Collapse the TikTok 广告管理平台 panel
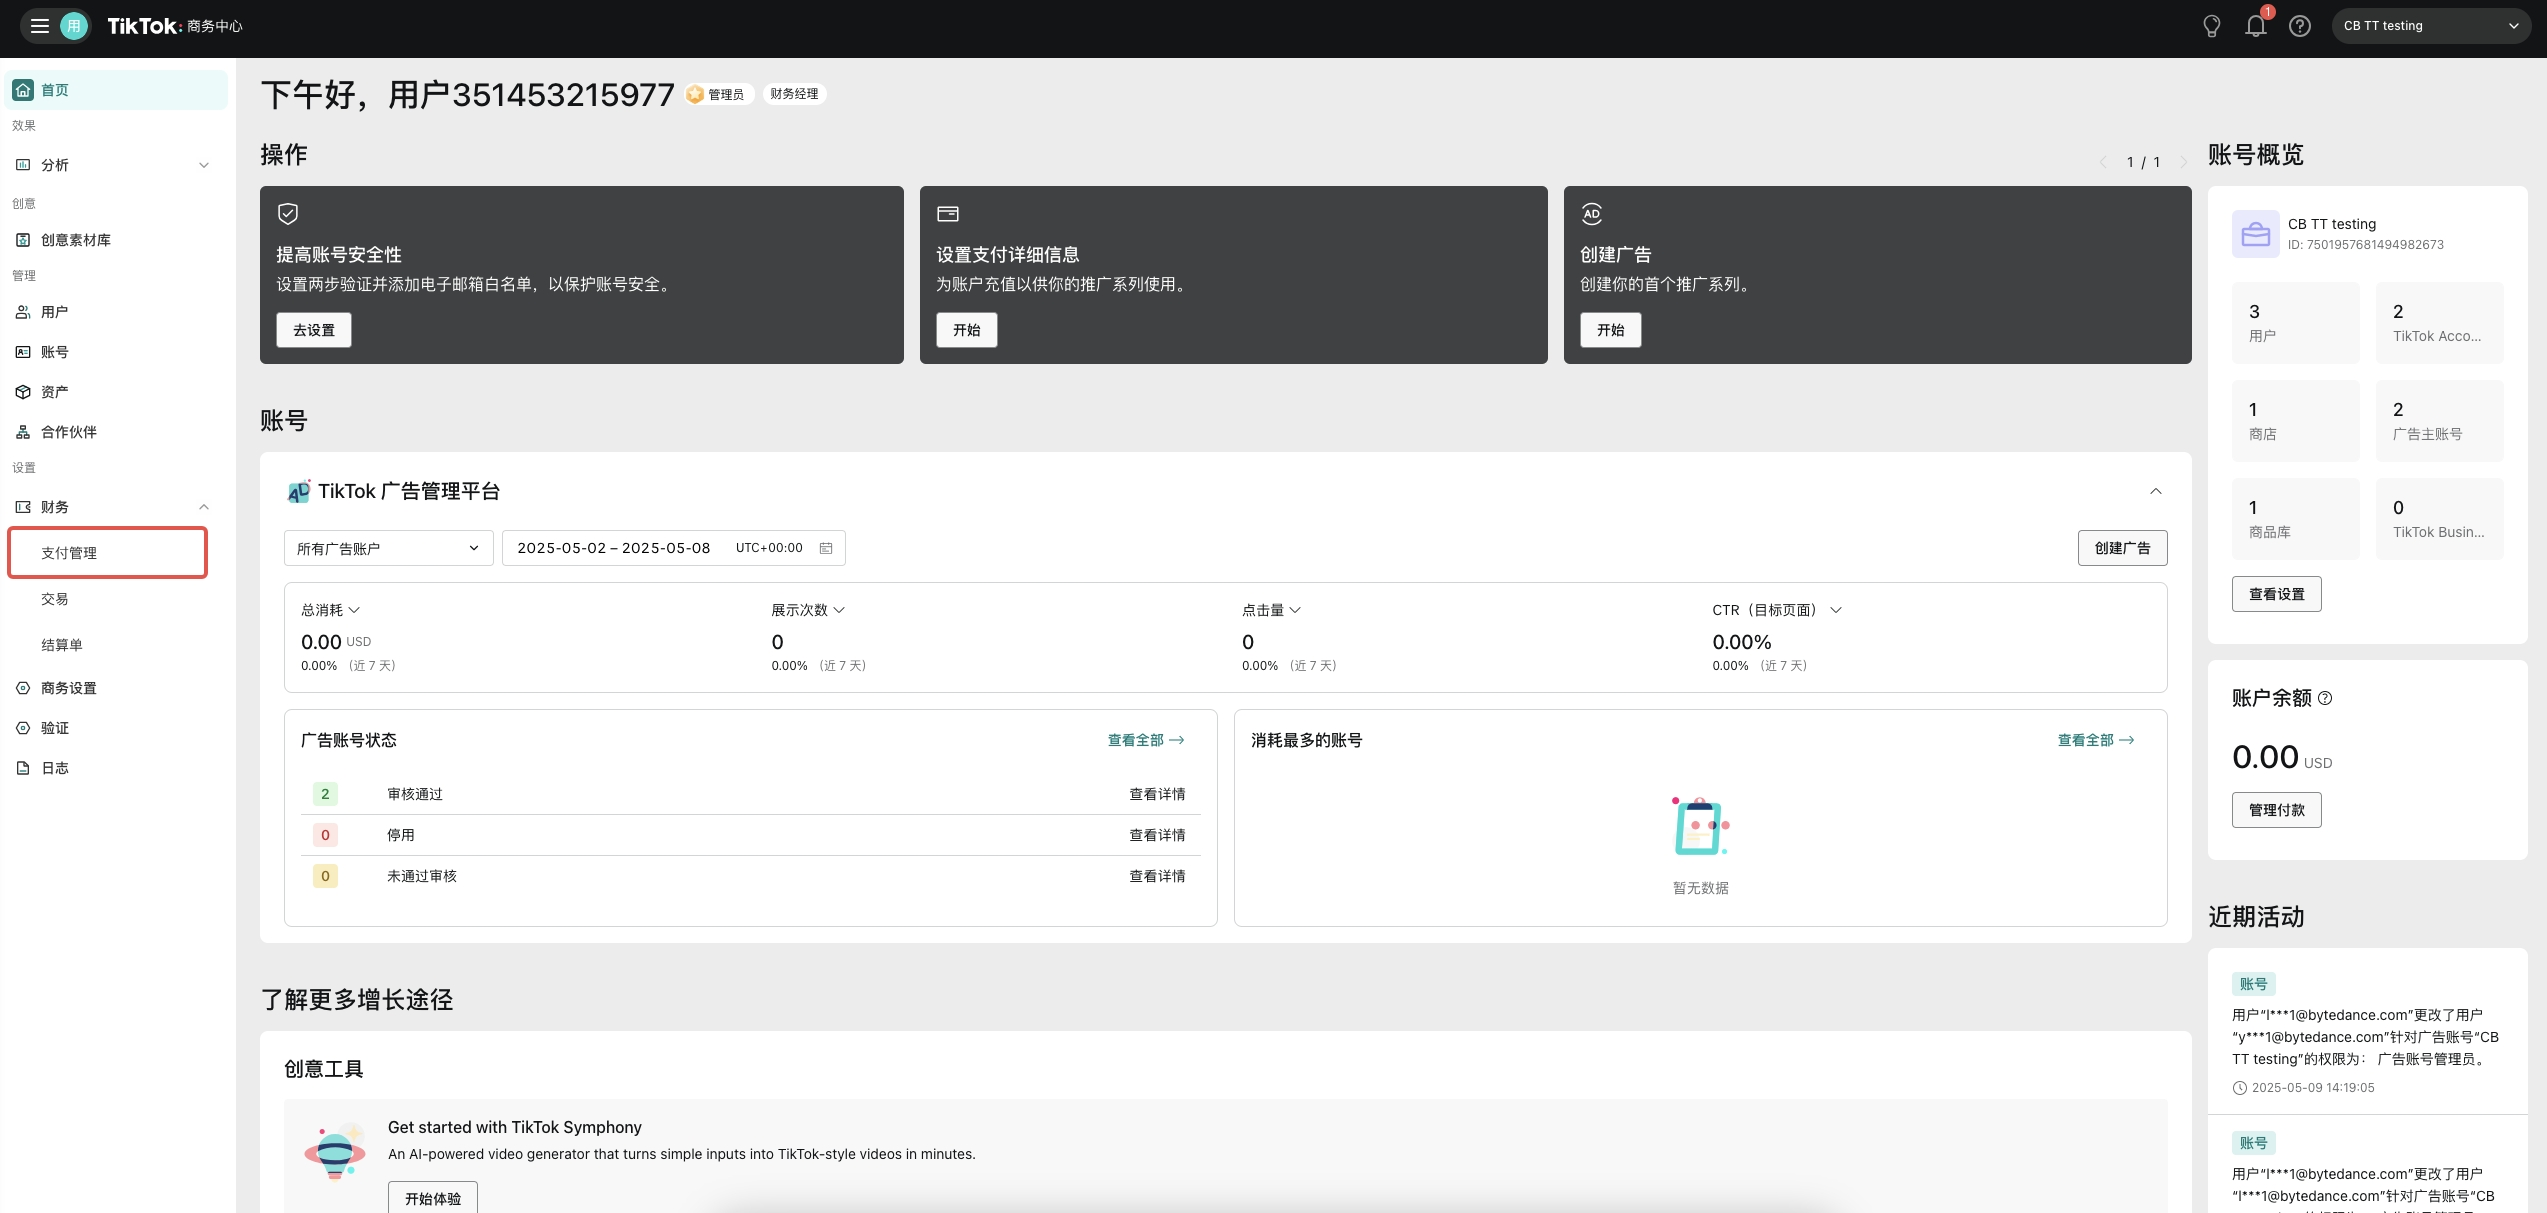Viewport: 2547px width, 1213px height. point(2155,491)
